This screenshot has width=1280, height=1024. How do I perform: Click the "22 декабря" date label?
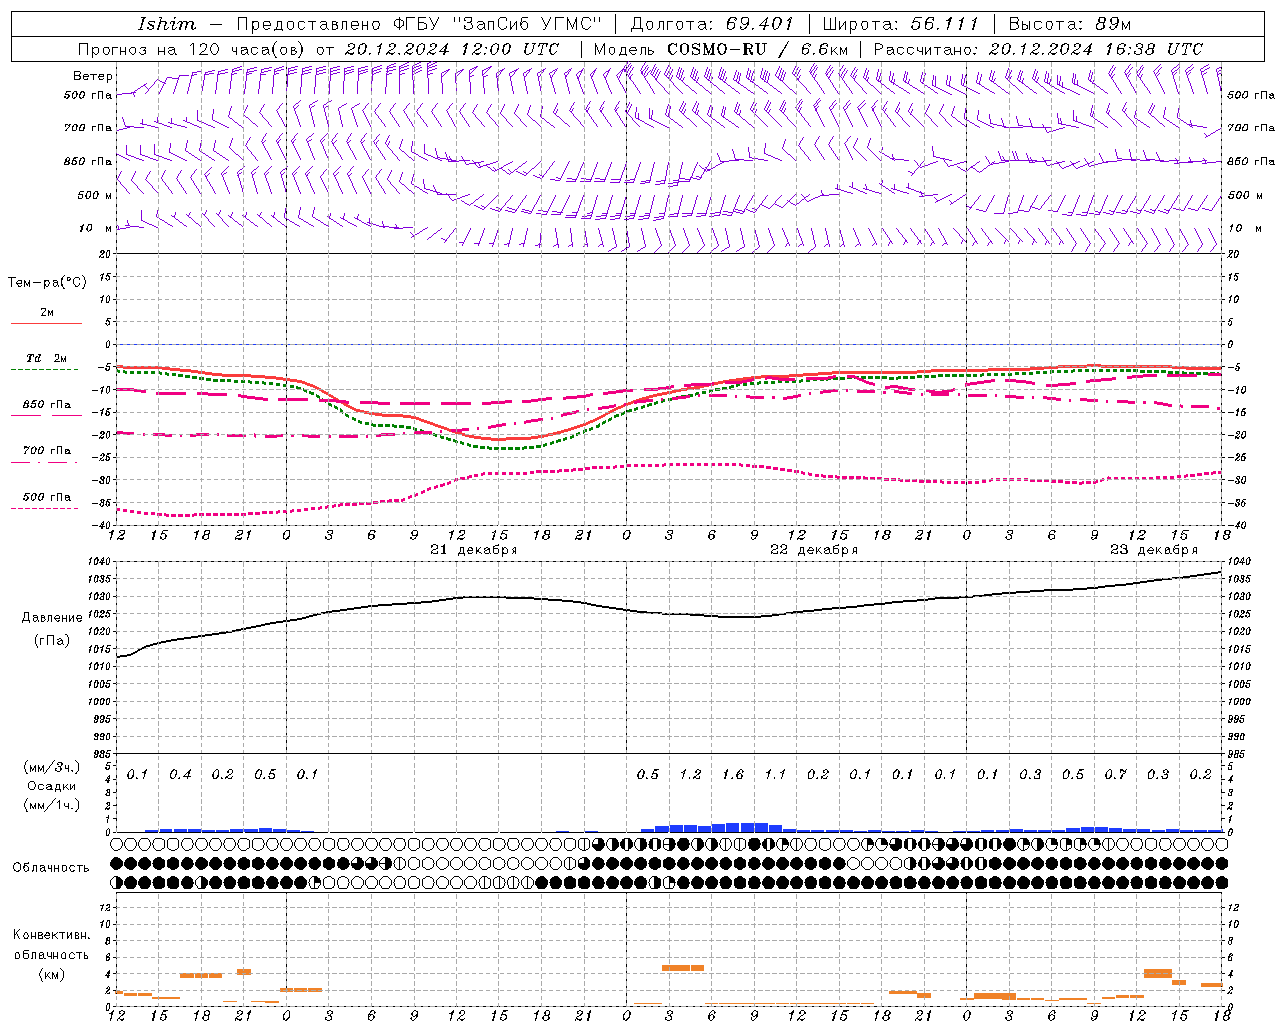[814, 550]
